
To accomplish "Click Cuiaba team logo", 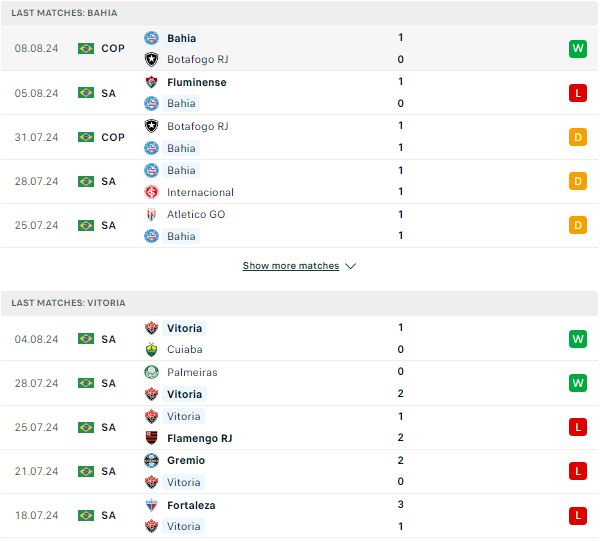I will click(152, 349).
